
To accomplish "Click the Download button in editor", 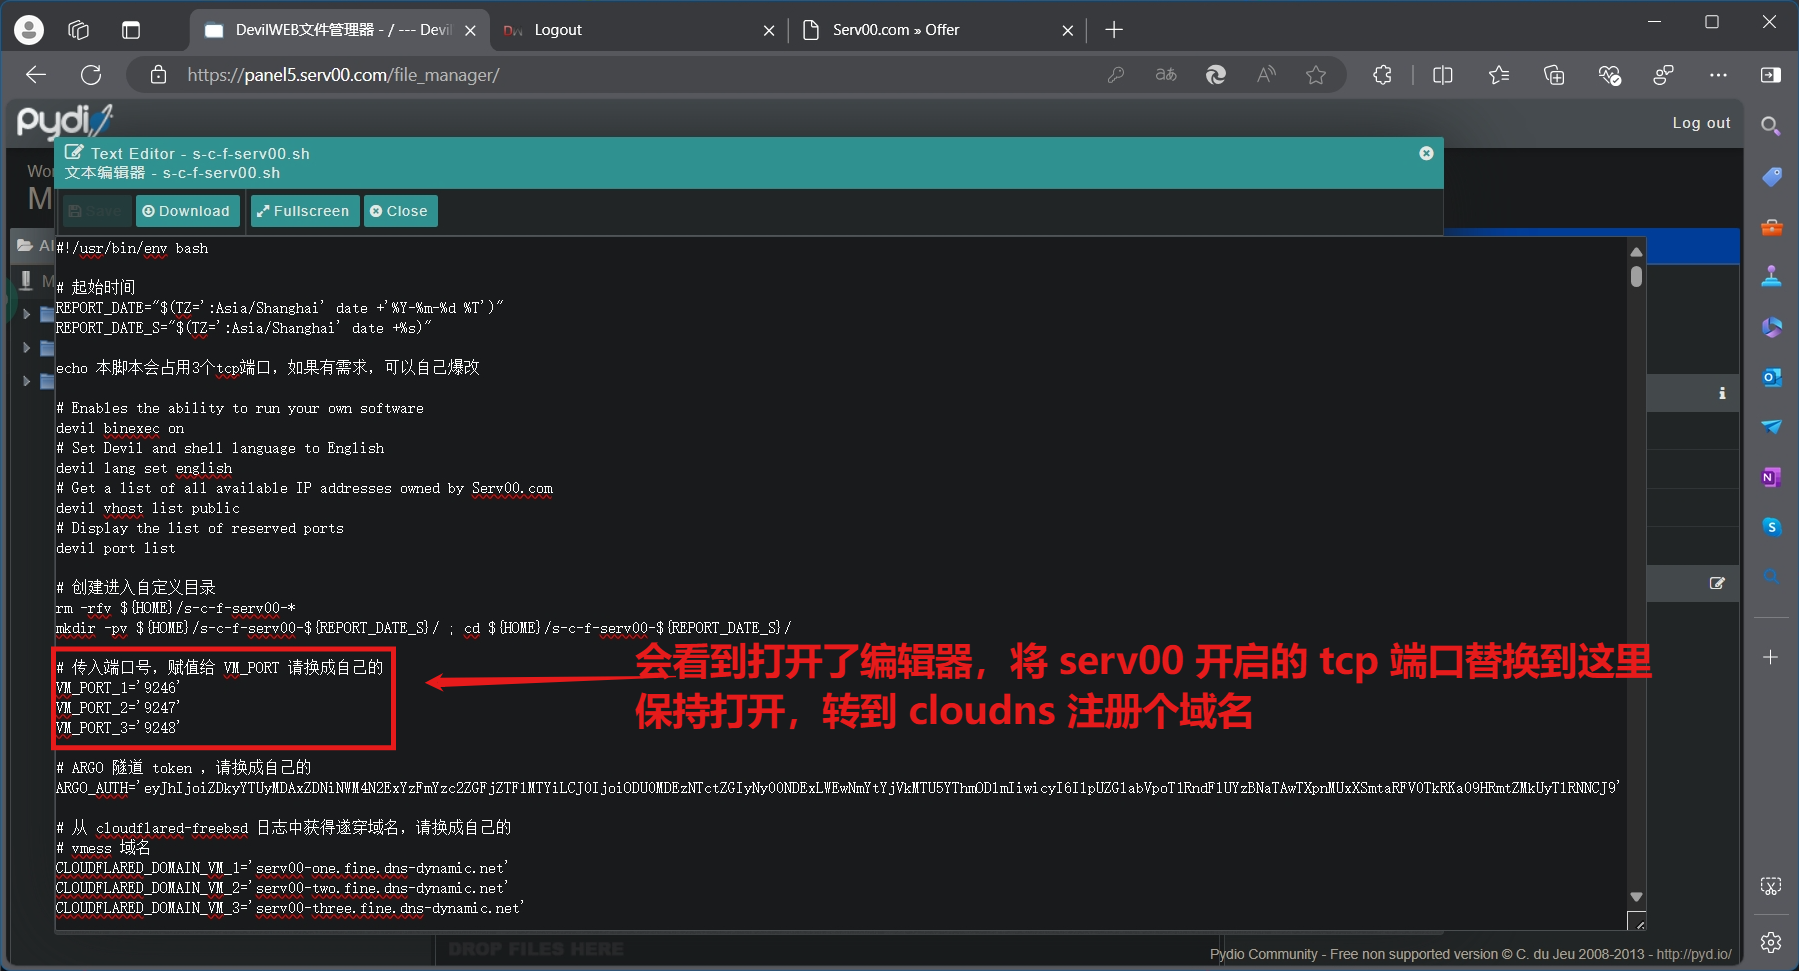I will (x=187, y=211).
